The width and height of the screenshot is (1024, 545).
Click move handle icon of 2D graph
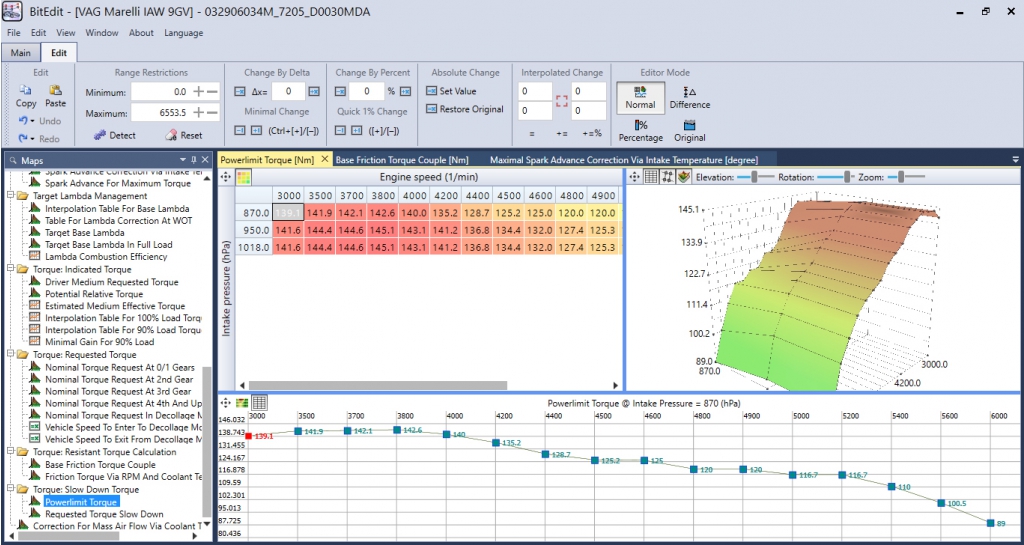(x=226, y=403)
